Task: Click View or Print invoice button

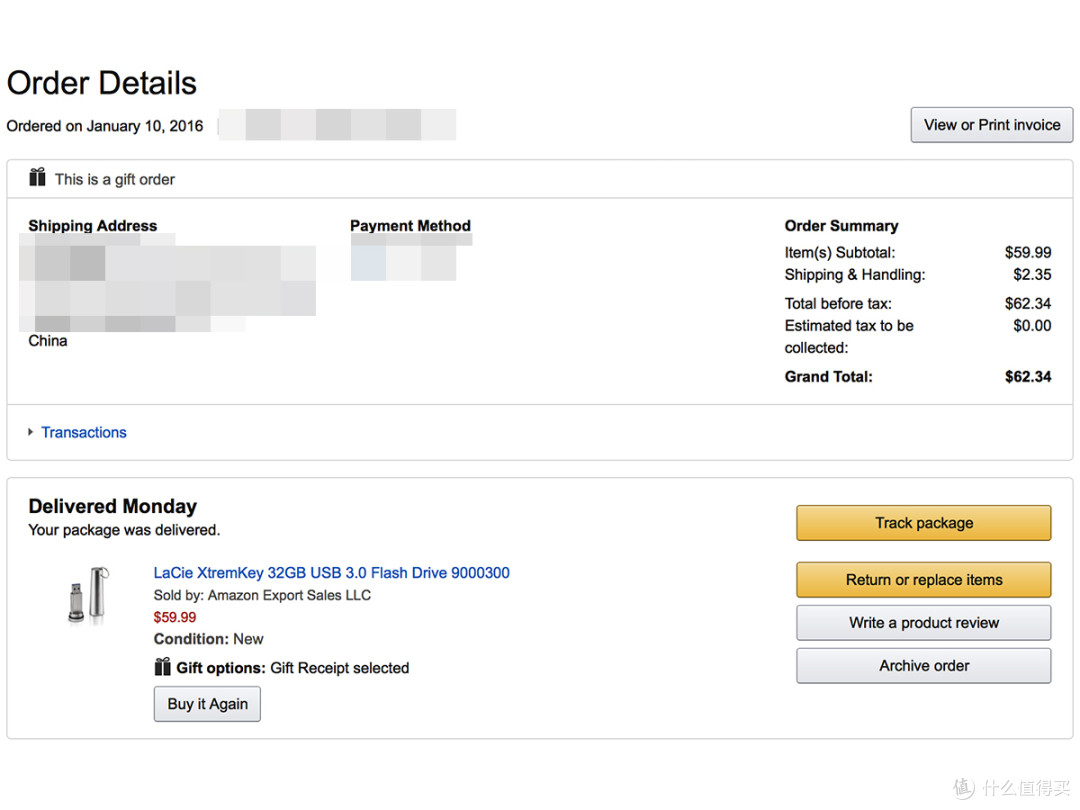Action: (992, 125)
